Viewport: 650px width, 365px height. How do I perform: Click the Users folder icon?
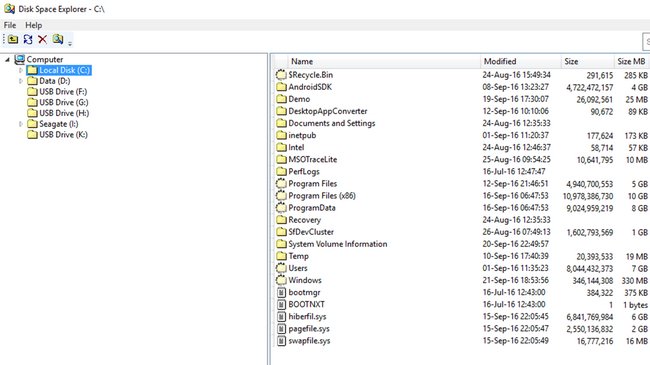click(x=281, y=268)
